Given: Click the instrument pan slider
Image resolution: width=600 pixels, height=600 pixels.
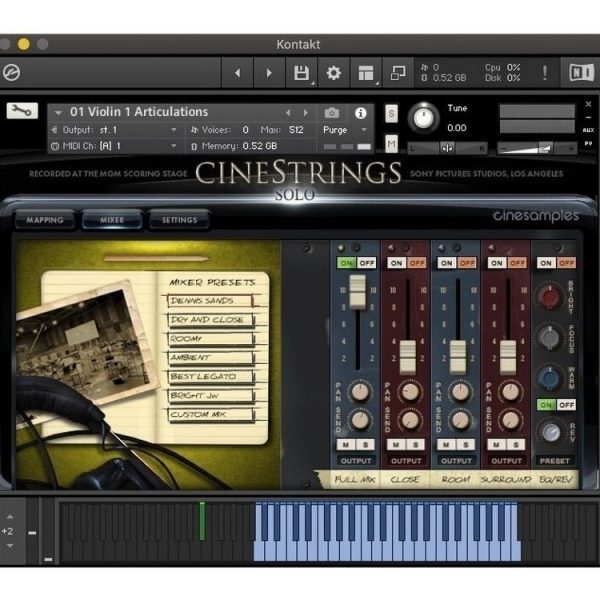Looking at the screenshot, I should [x=447, y=148].
